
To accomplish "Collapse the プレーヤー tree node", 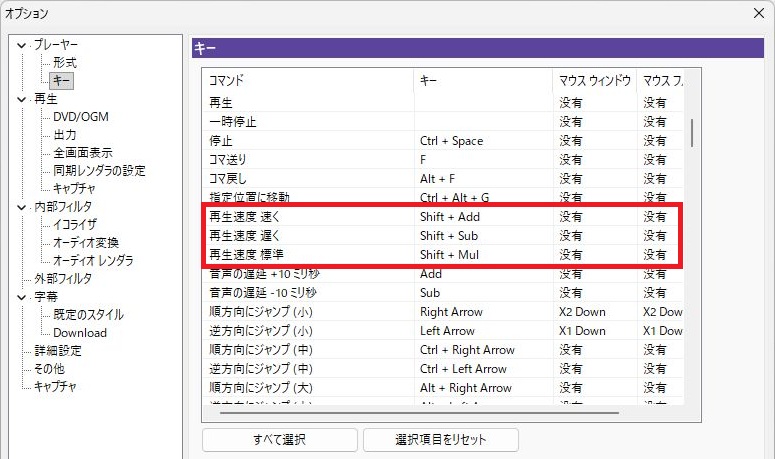I will (x=22, y=45).
